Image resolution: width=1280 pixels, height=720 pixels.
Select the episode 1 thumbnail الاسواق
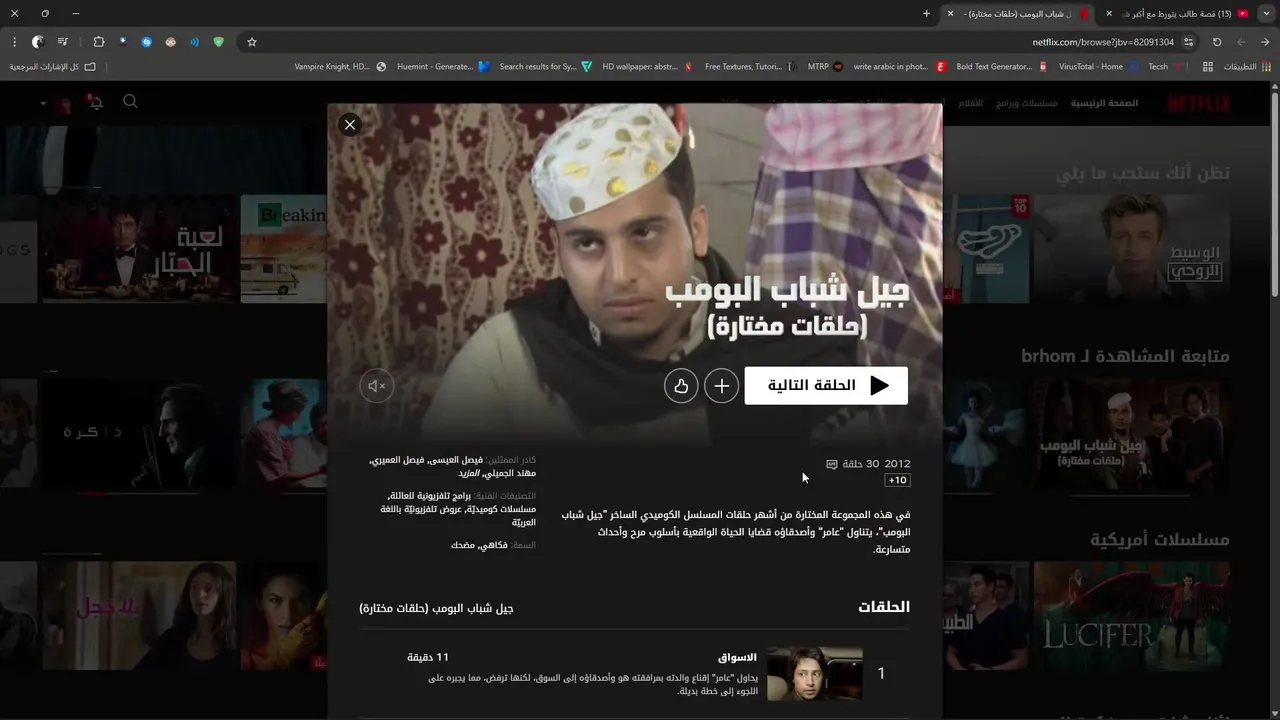point(815,673)
